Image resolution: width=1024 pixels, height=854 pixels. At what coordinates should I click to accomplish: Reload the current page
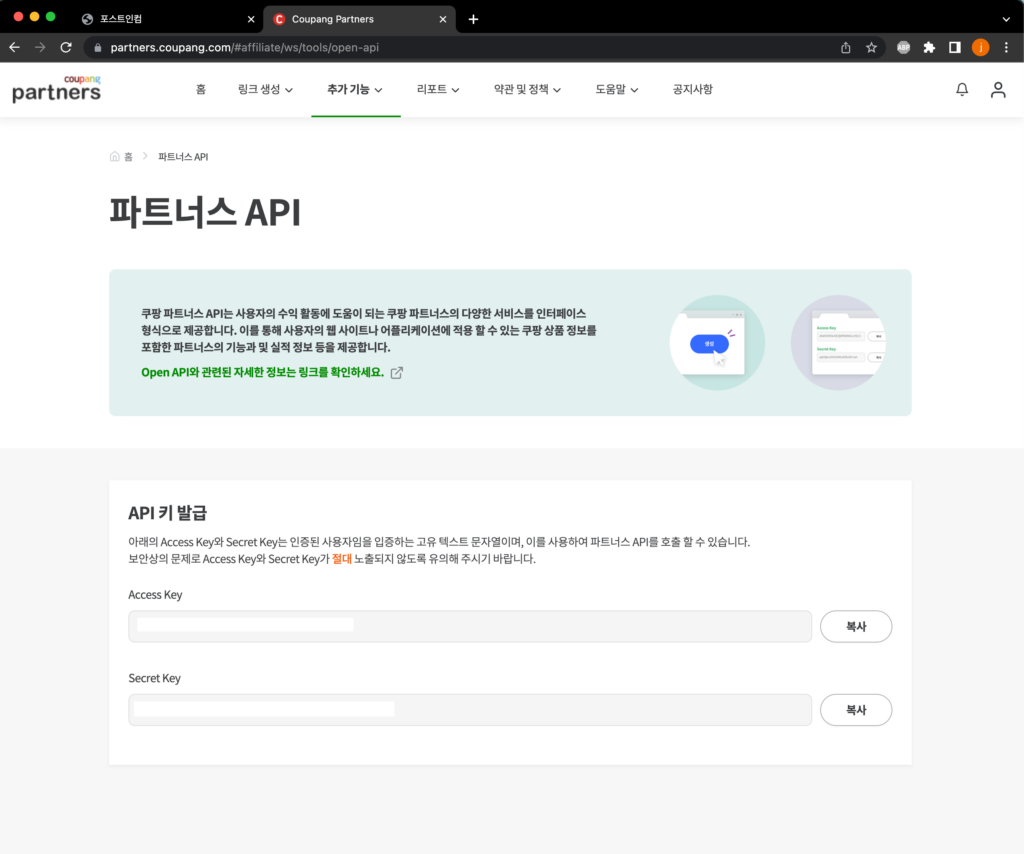[66, 48]
